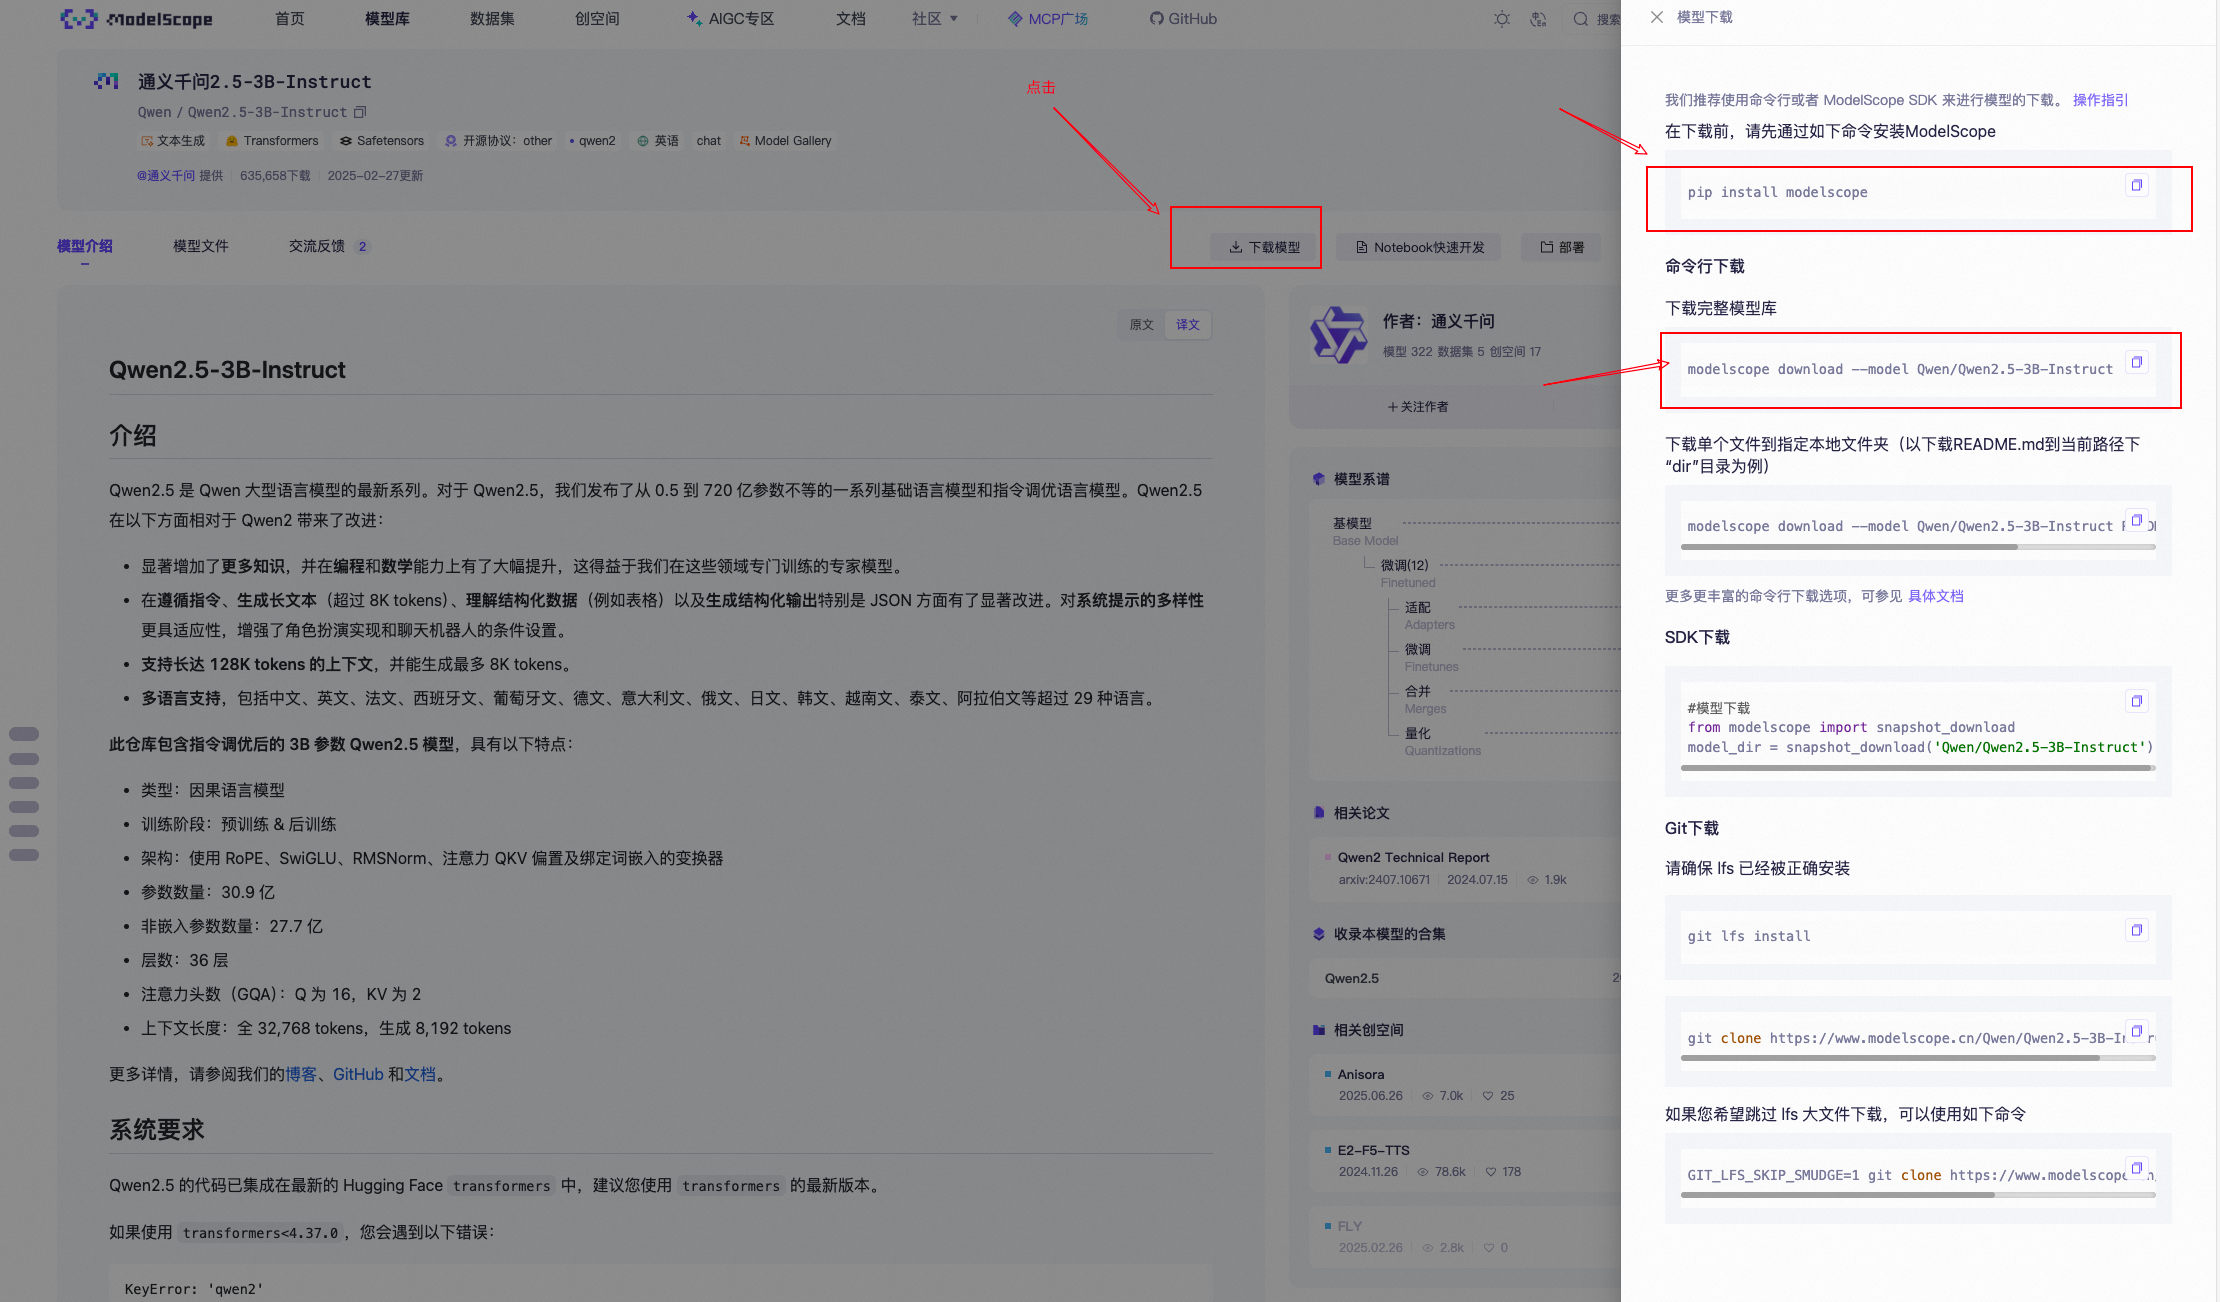Open the language switch icon
The width and height of the screenshot is (2220, 1302).
(1538, 19)
